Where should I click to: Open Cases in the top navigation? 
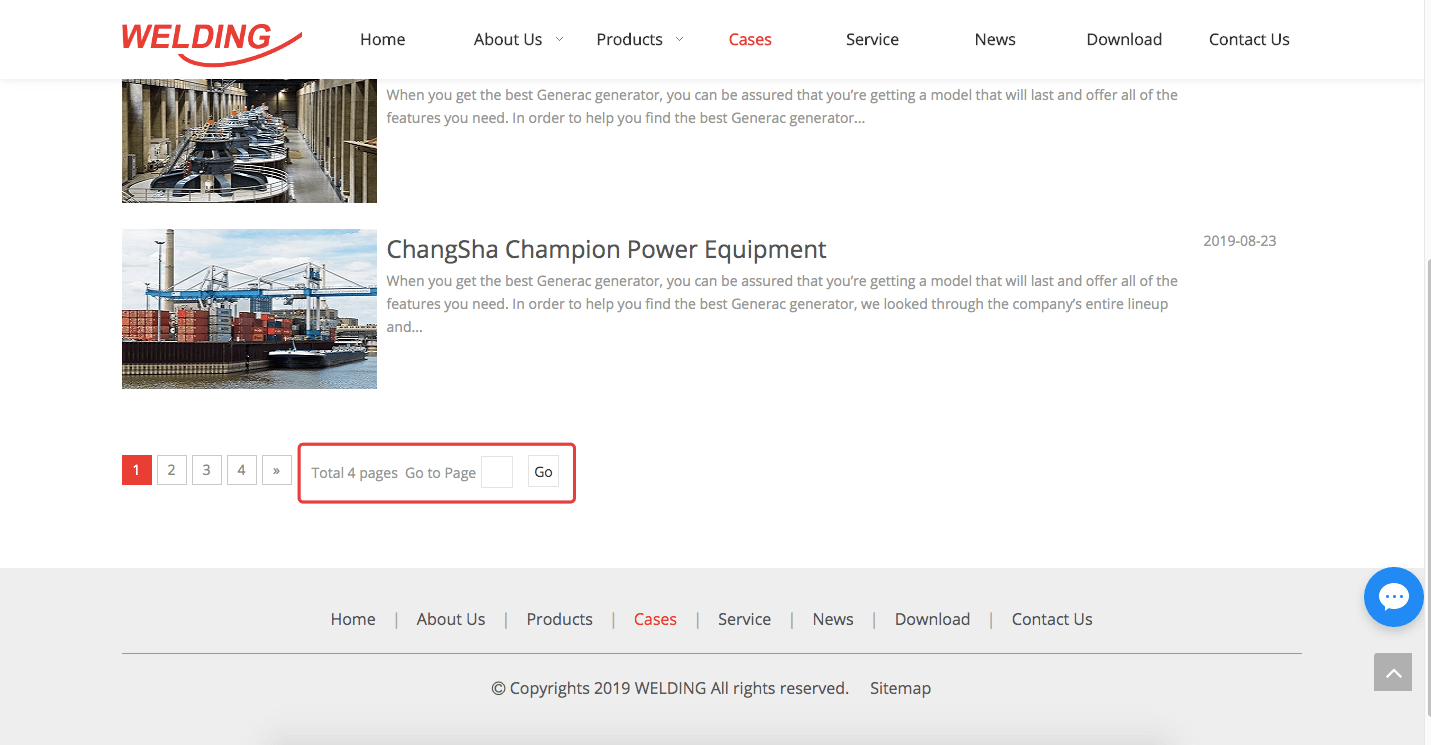750,40
